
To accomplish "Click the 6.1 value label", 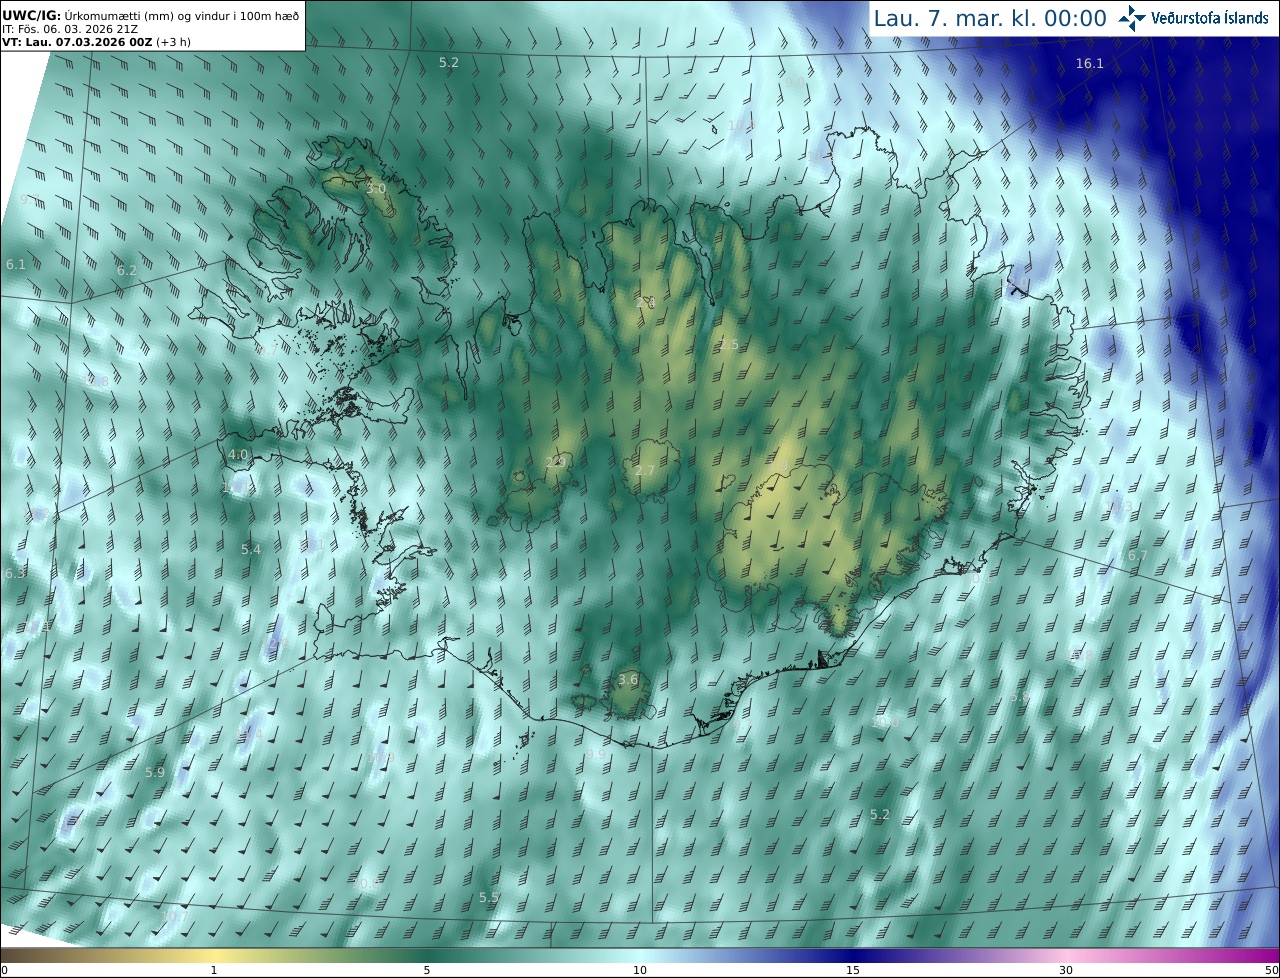I will 16,264.
